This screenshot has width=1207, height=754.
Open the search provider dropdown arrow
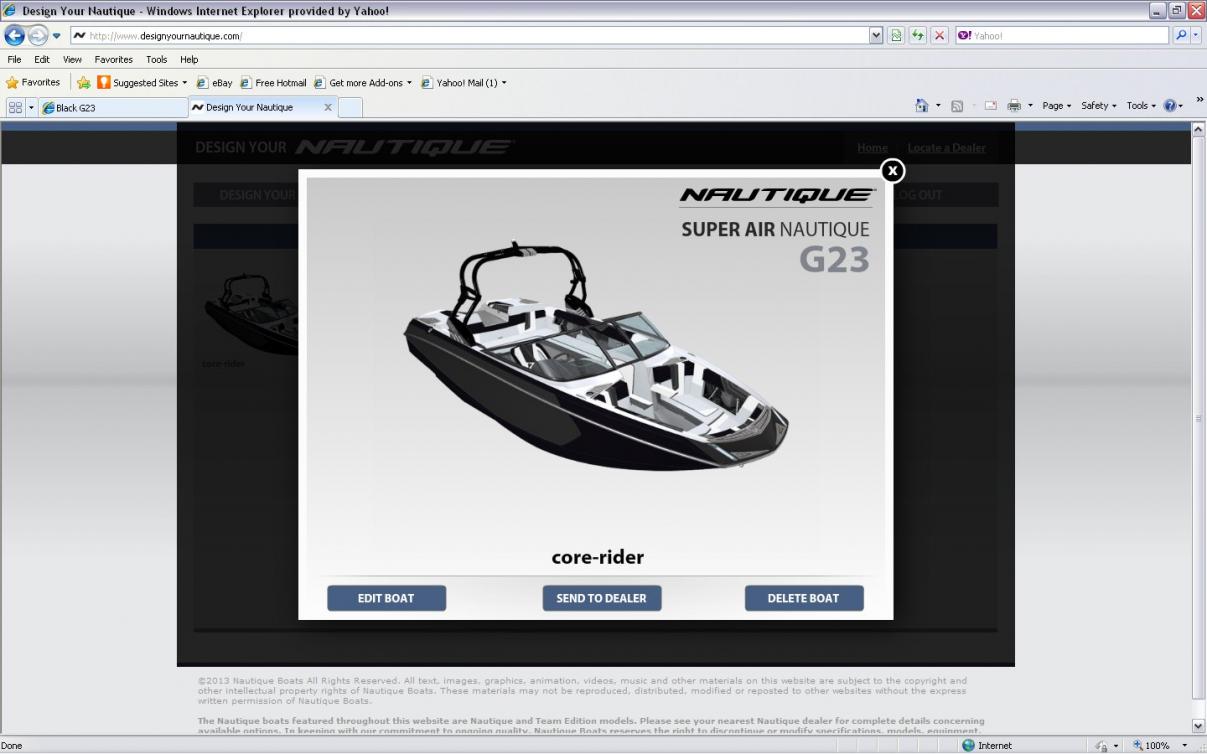(1196, 36)
